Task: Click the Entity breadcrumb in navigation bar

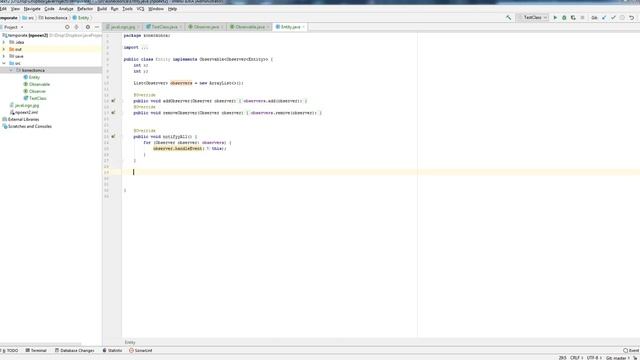Action: click(x=81, y=18)
